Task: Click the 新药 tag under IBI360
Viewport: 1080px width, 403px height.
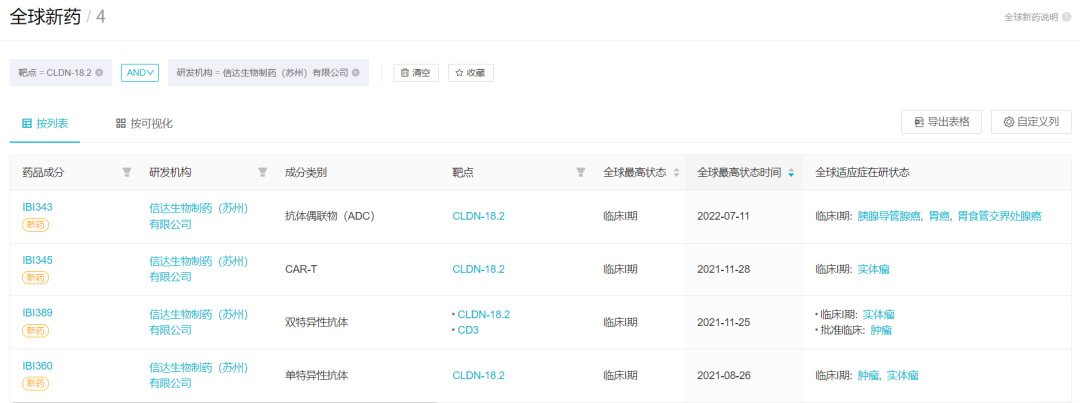Action: [x=36, y=383]
